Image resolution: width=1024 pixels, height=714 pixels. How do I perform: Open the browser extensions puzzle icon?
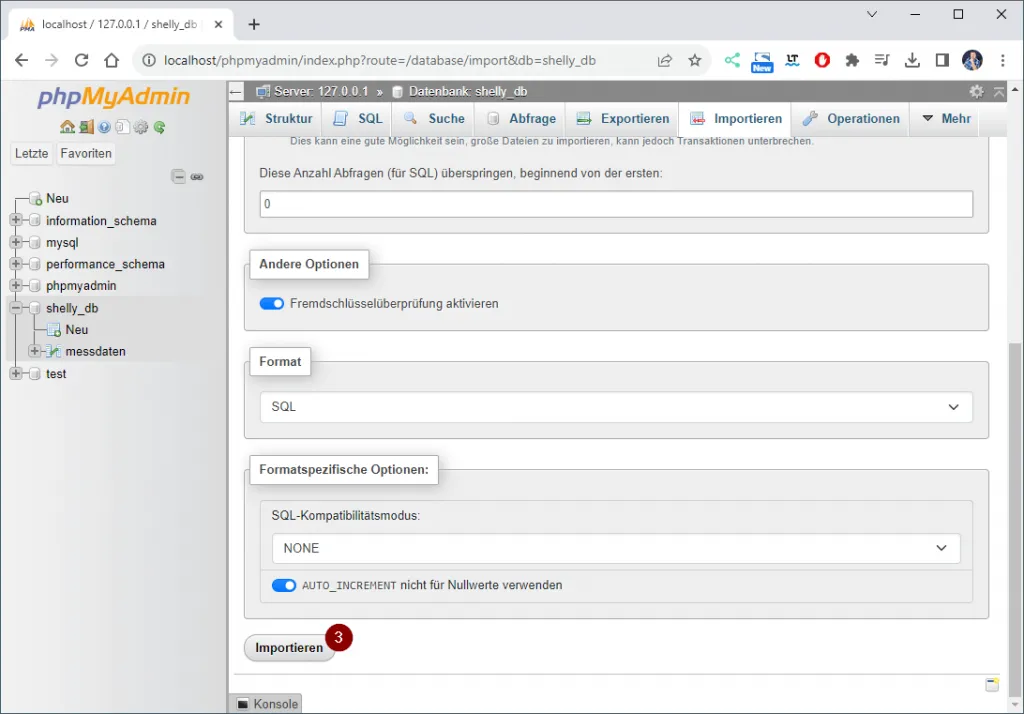(x=852, y=60)
